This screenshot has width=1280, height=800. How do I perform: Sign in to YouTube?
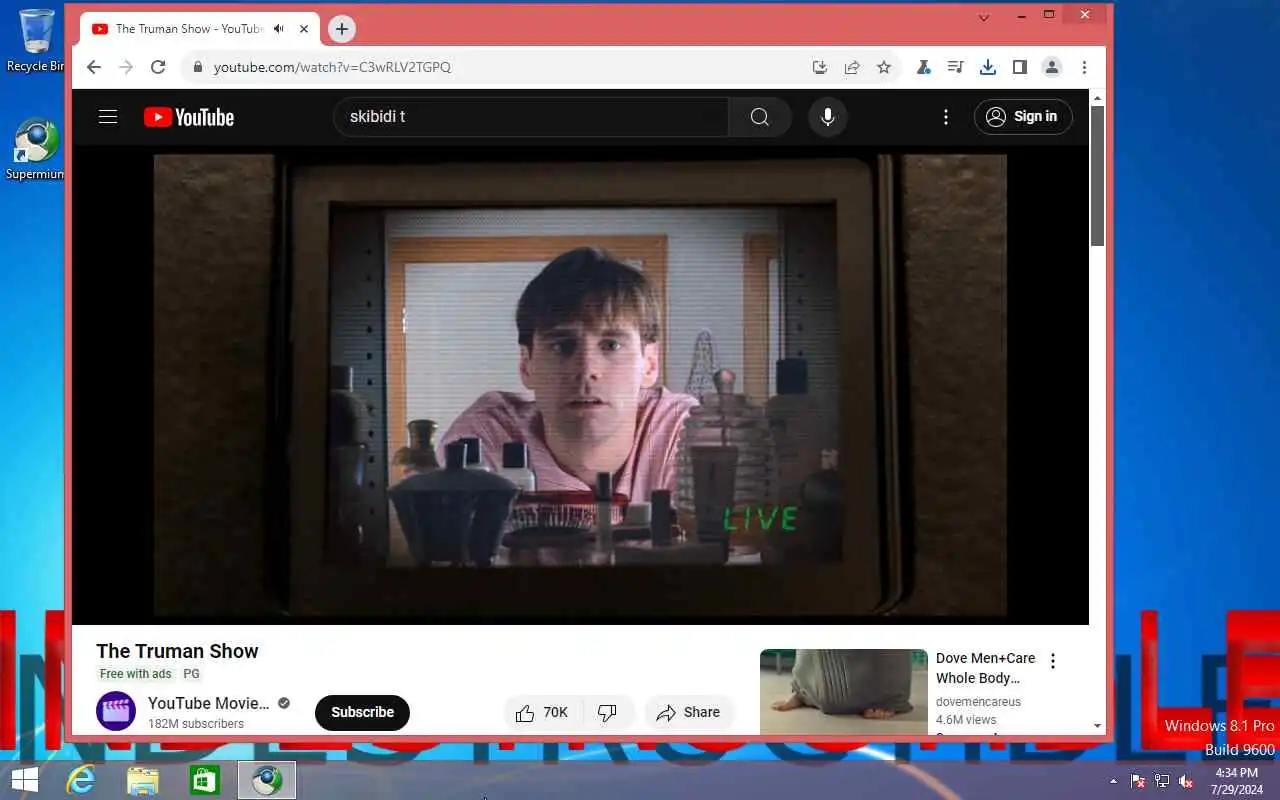[1023, 117]
